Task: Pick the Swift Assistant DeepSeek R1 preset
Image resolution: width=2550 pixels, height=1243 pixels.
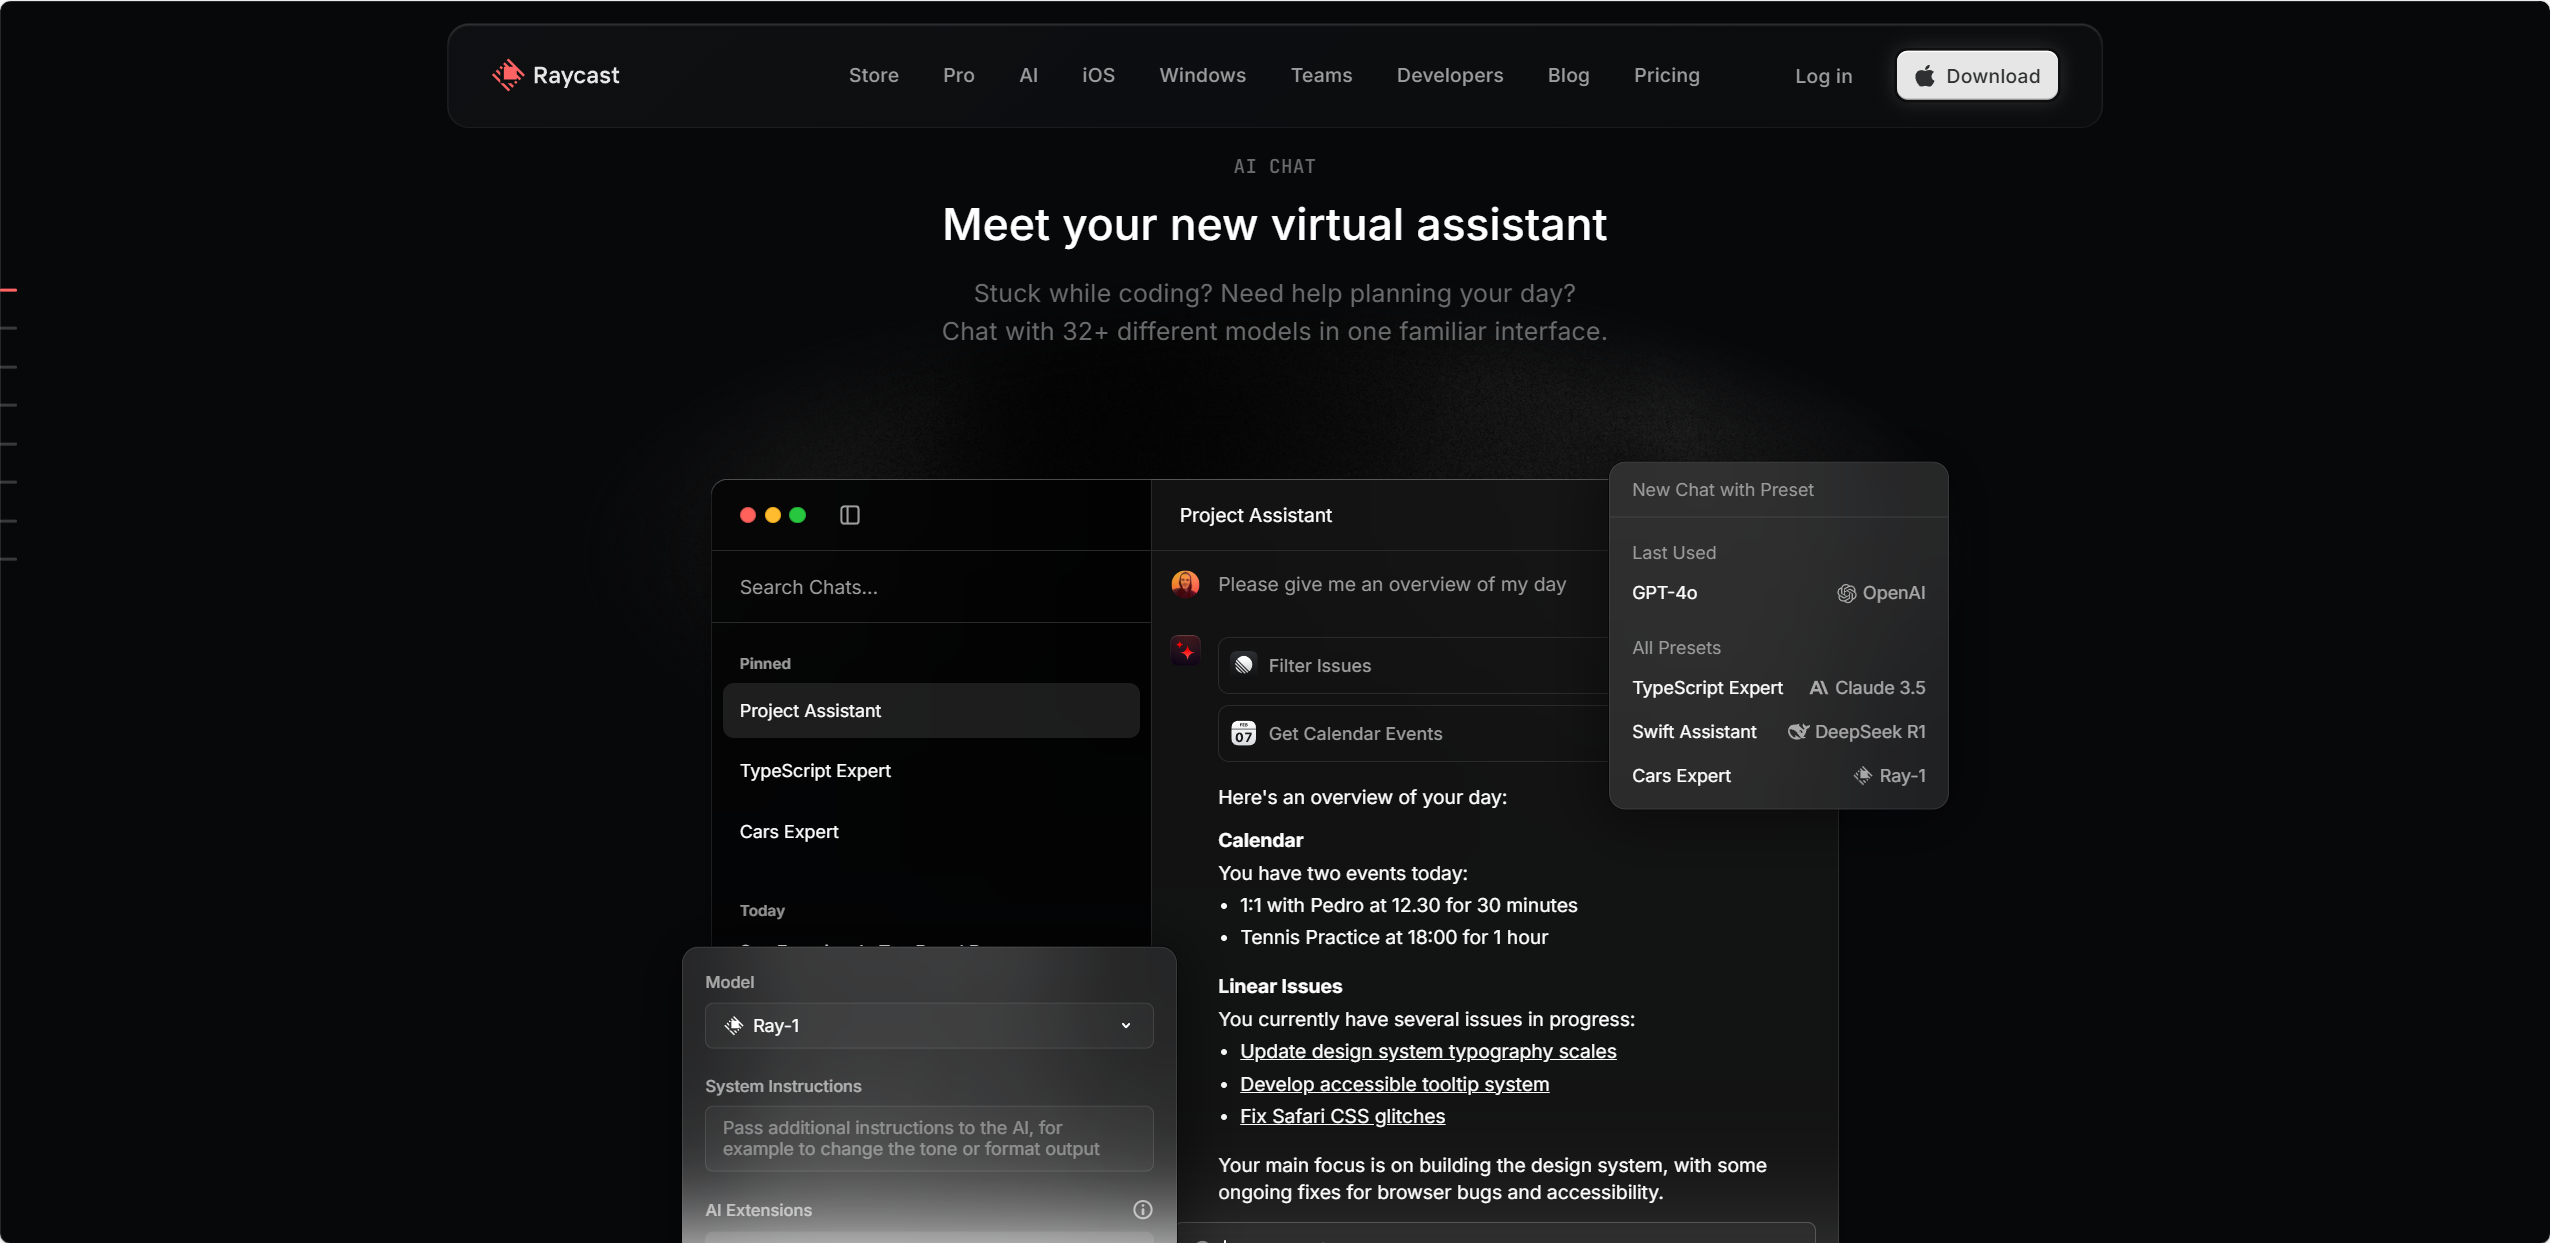Action: click(1778, 732)
